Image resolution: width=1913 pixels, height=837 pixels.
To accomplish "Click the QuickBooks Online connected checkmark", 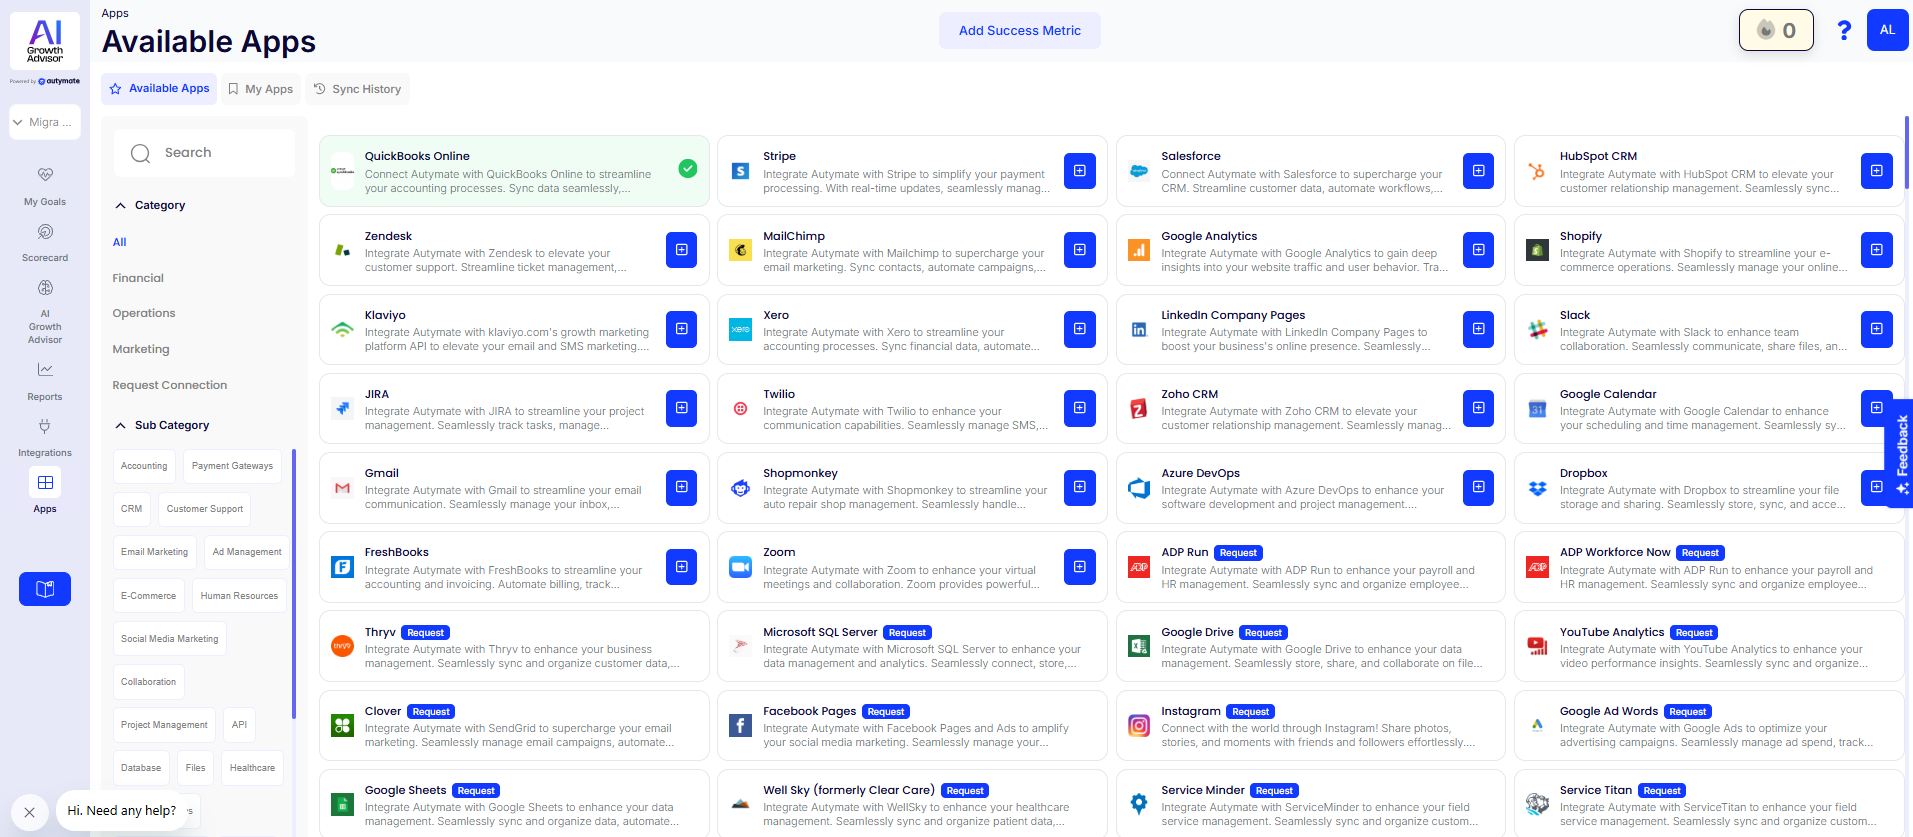I will [x=688, y=169].
